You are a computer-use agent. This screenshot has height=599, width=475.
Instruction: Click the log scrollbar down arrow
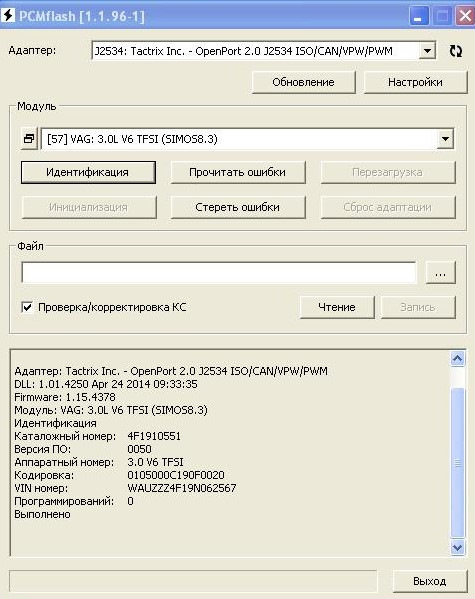[457, 548]
